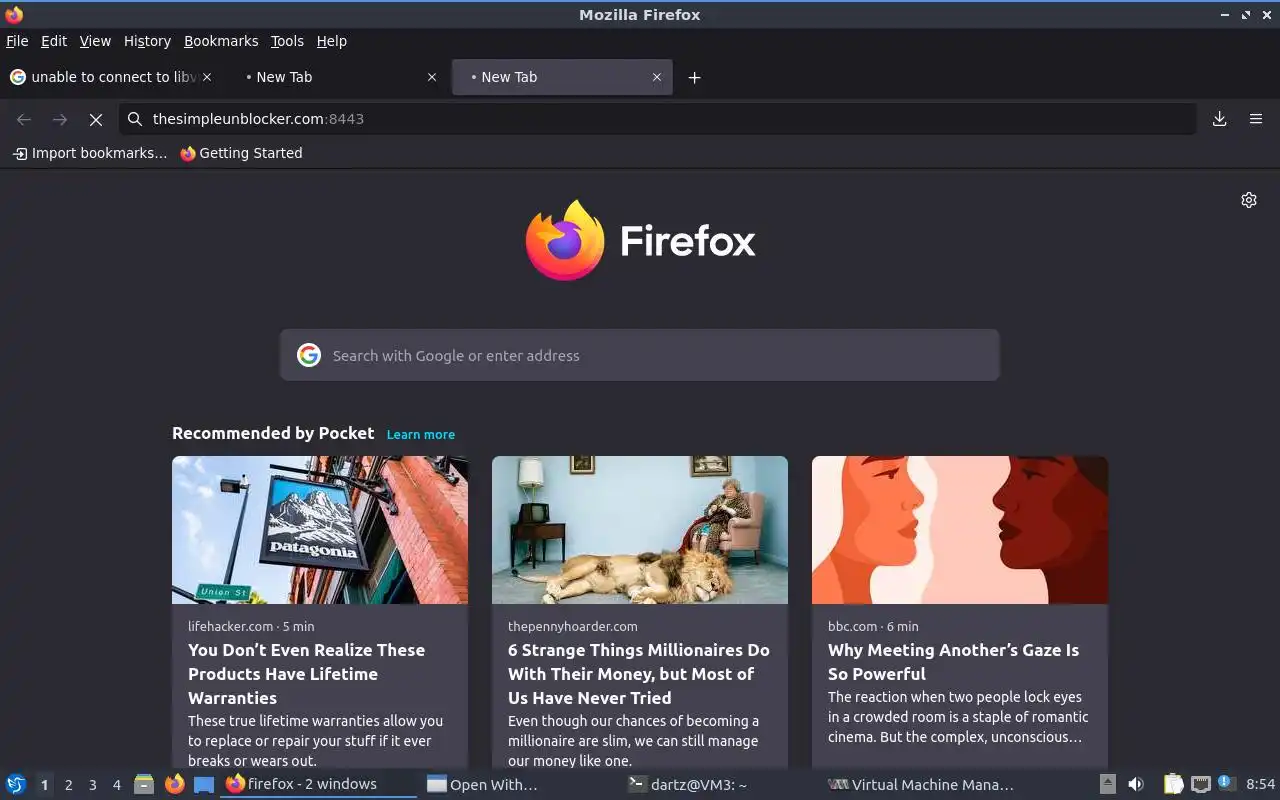This screenshot has height=800, width=1280.
Task: Open a new tab with plus button
Action: tap(694, 77)
